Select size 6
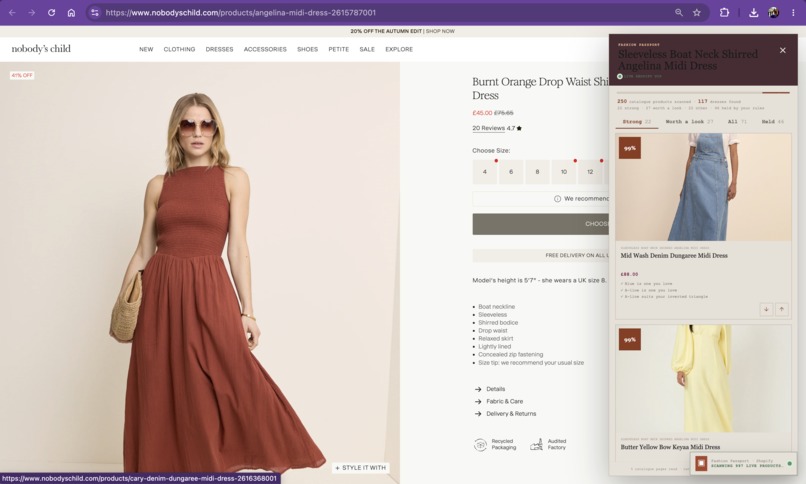 pos(511,172)
